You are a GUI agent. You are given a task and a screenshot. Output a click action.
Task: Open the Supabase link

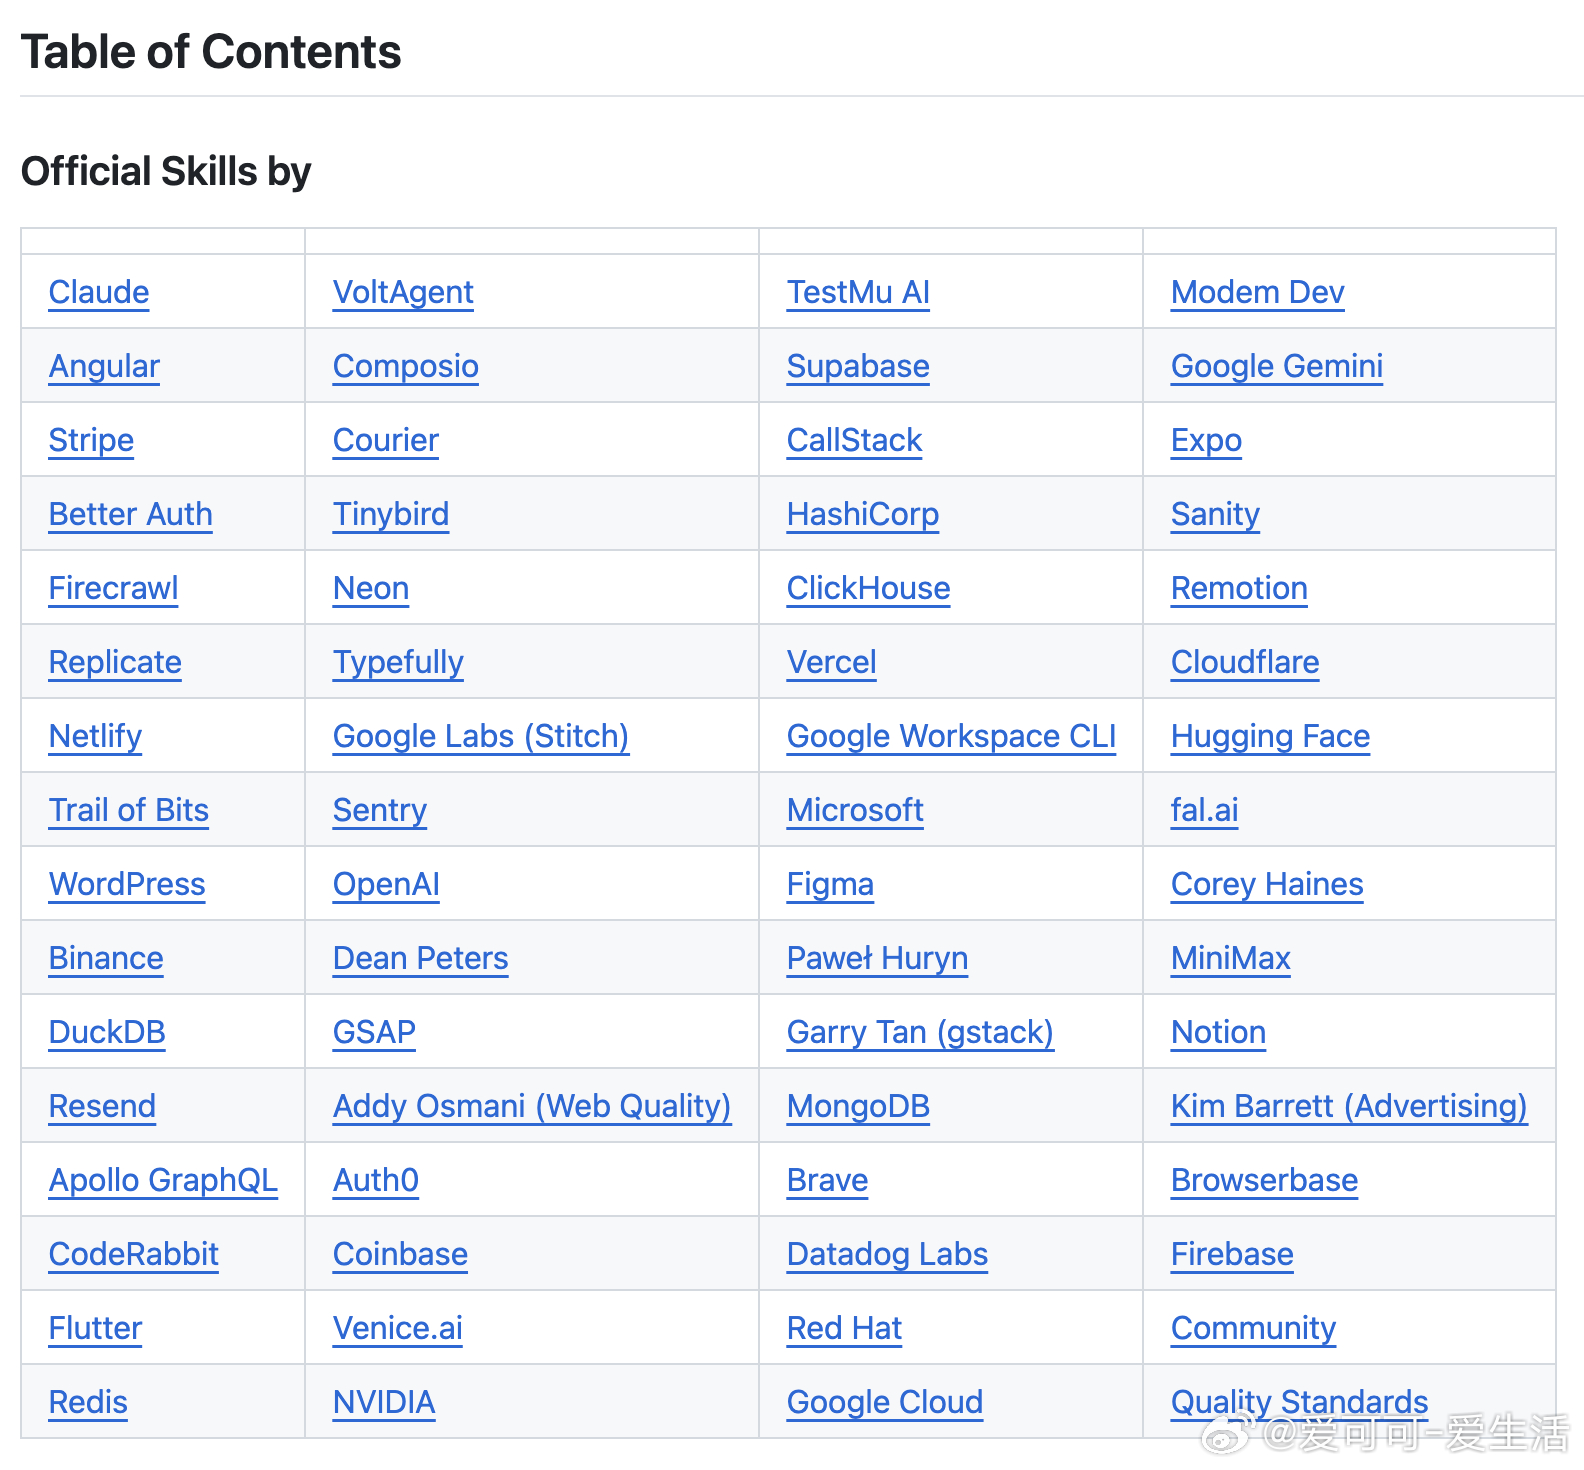click(858, 366)
